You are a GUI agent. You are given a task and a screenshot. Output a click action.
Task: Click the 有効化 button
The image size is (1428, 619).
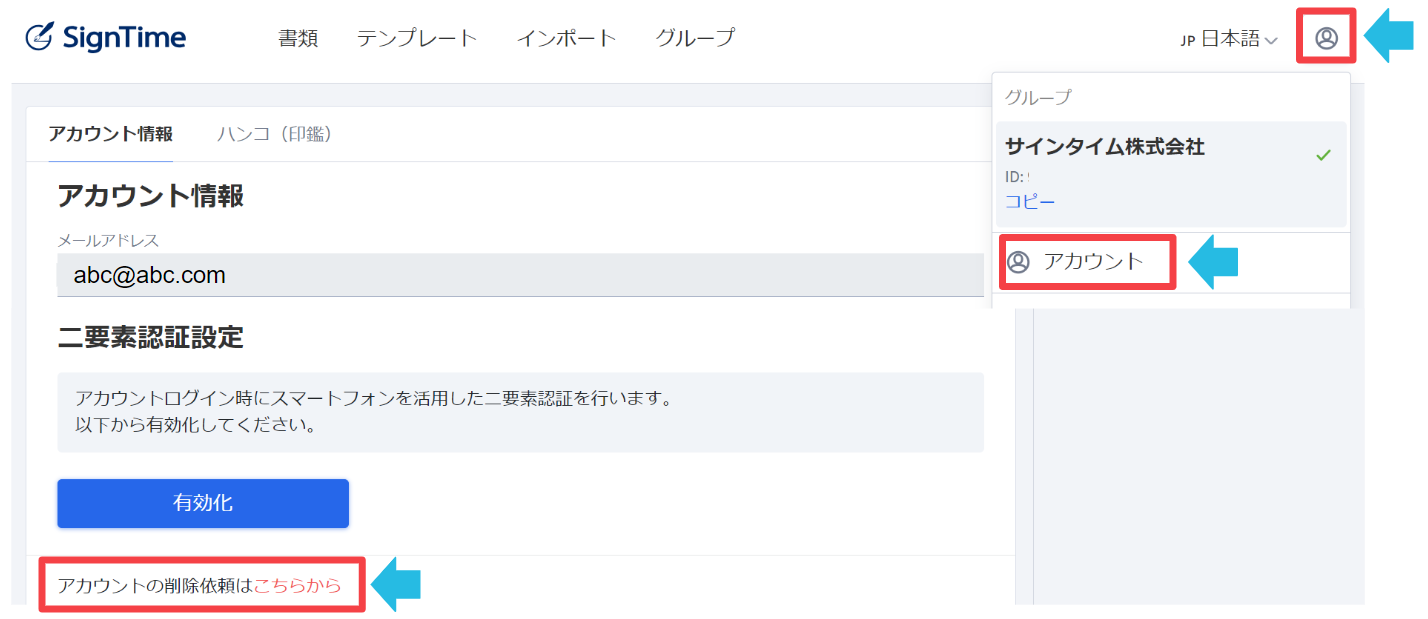[203, 503]
